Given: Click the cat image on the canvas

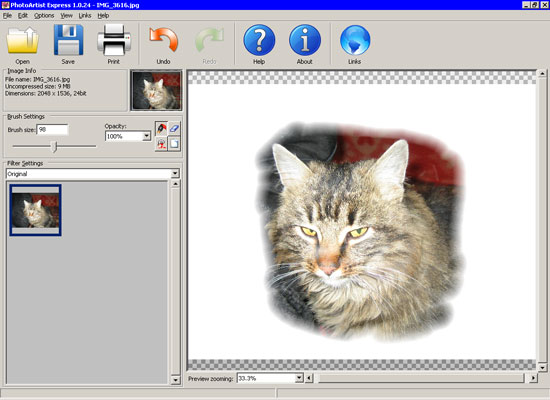Looking at the screenshot, I should (x=360, y=232).
